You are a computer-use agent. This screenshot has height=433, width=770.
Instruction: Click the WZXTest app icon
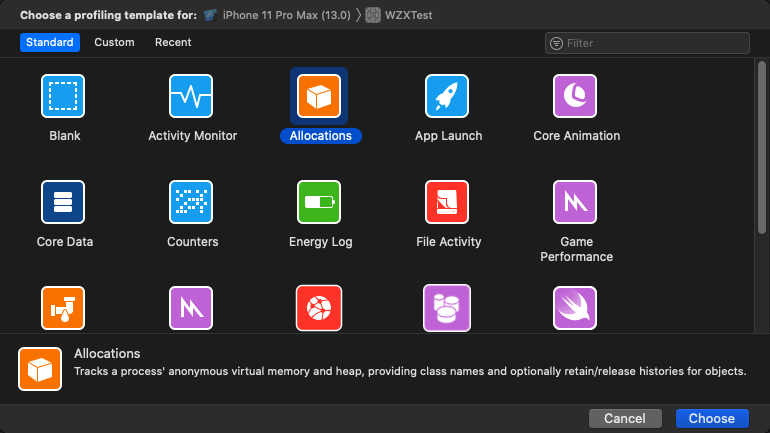373,15
